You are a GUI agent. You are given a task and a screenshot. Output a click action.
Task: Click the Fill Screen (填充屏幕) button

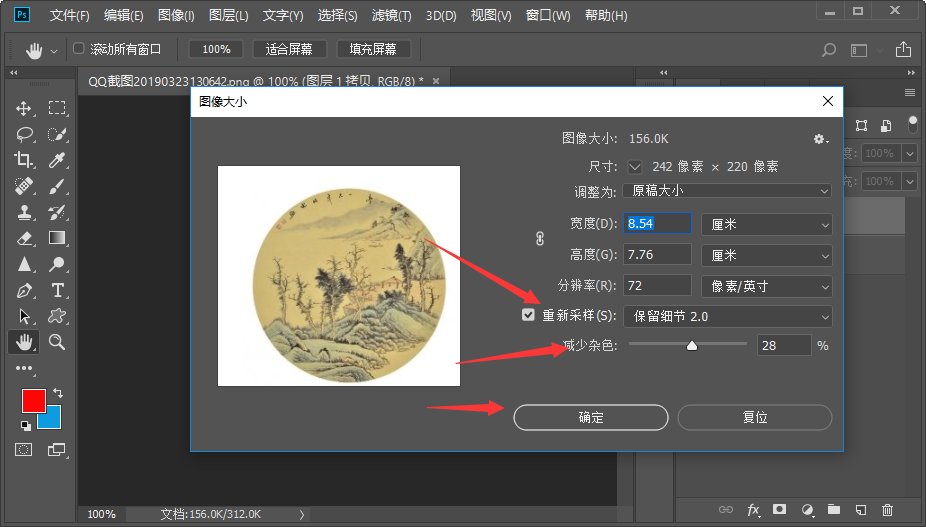point(373,49)
